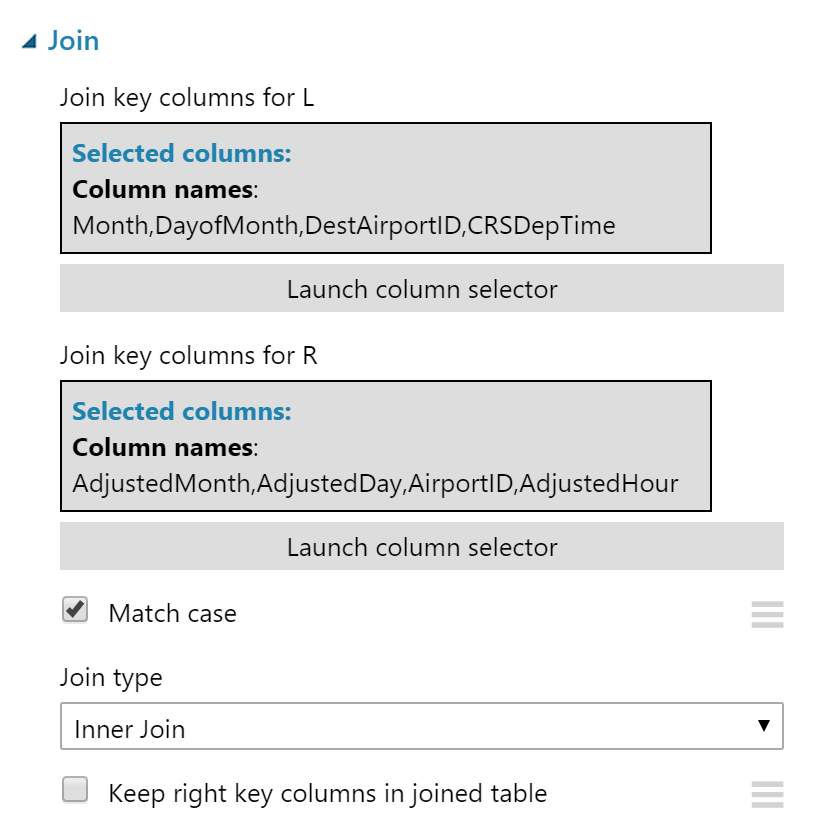
Task: Click the Join key columns for R label
Action: (x=188, y=355)
